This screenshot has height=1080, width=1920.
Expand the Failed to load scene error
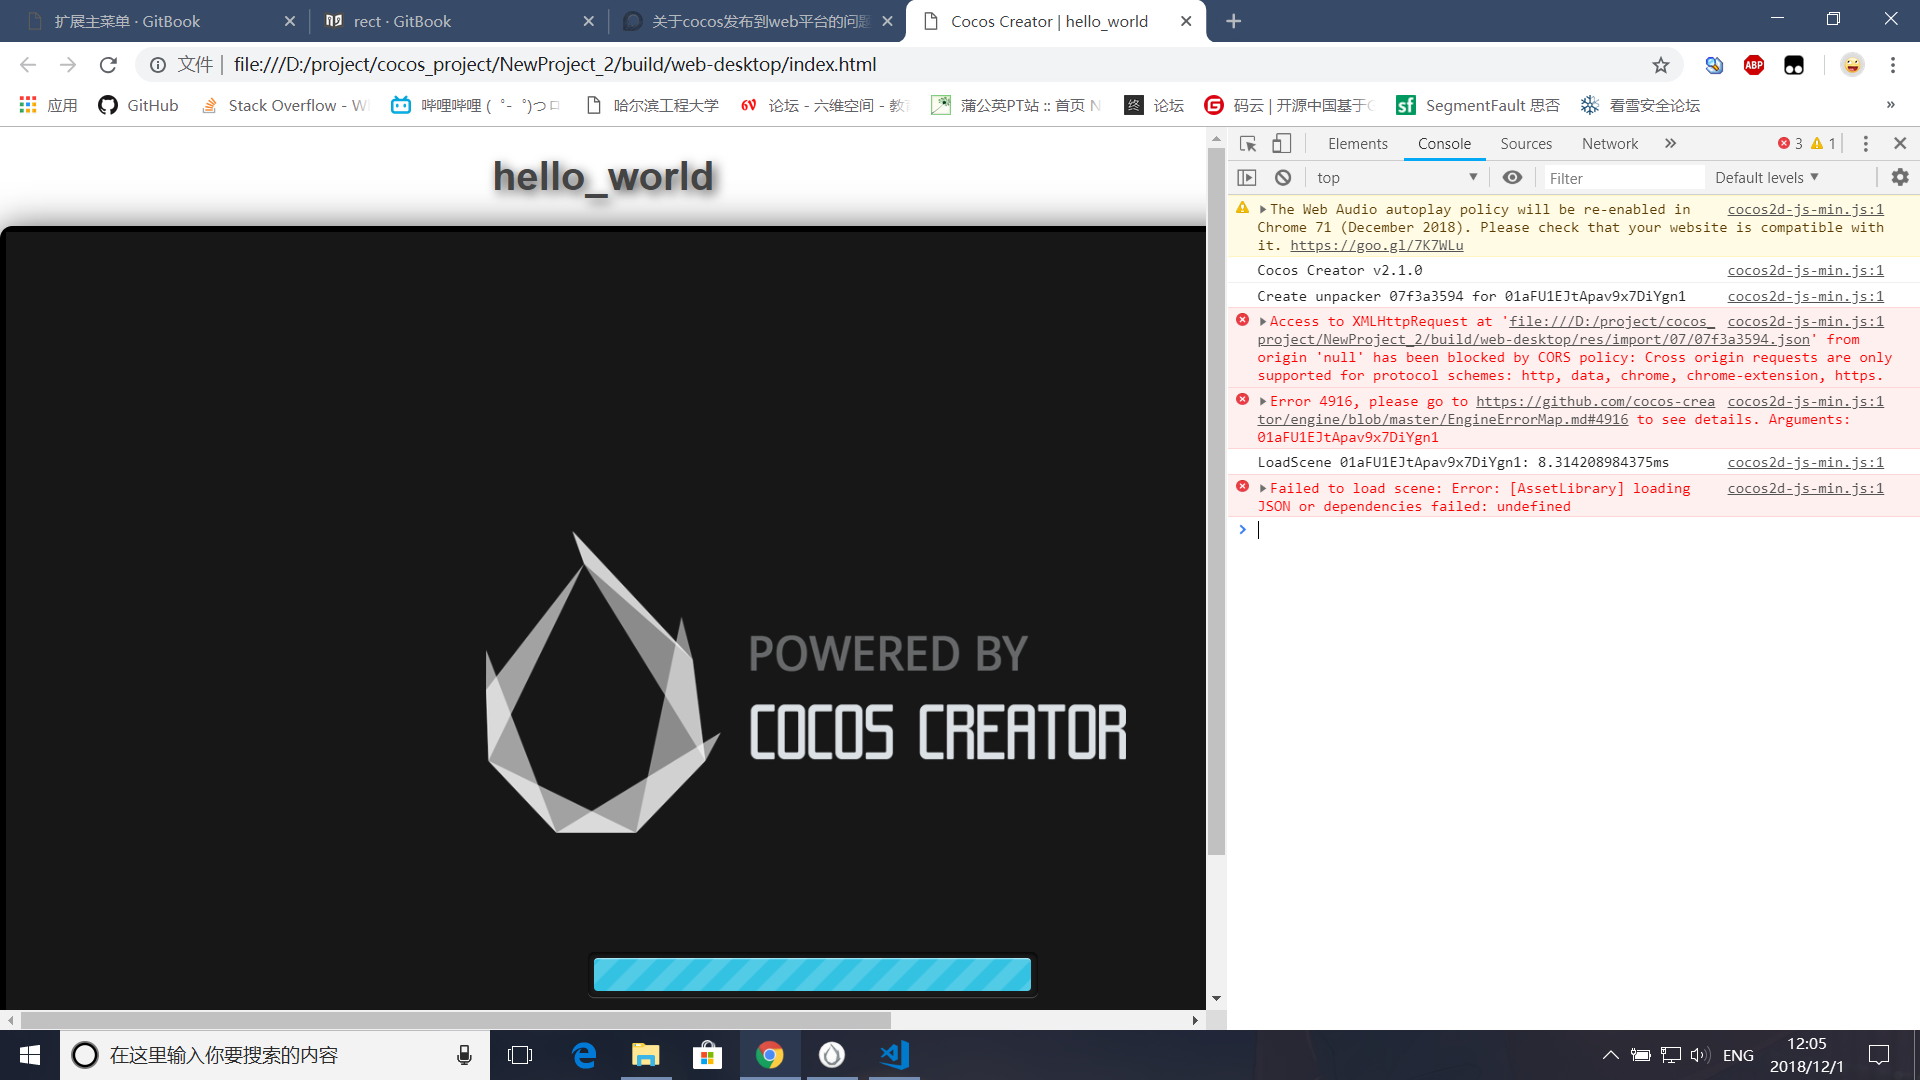coord(1263,489)
